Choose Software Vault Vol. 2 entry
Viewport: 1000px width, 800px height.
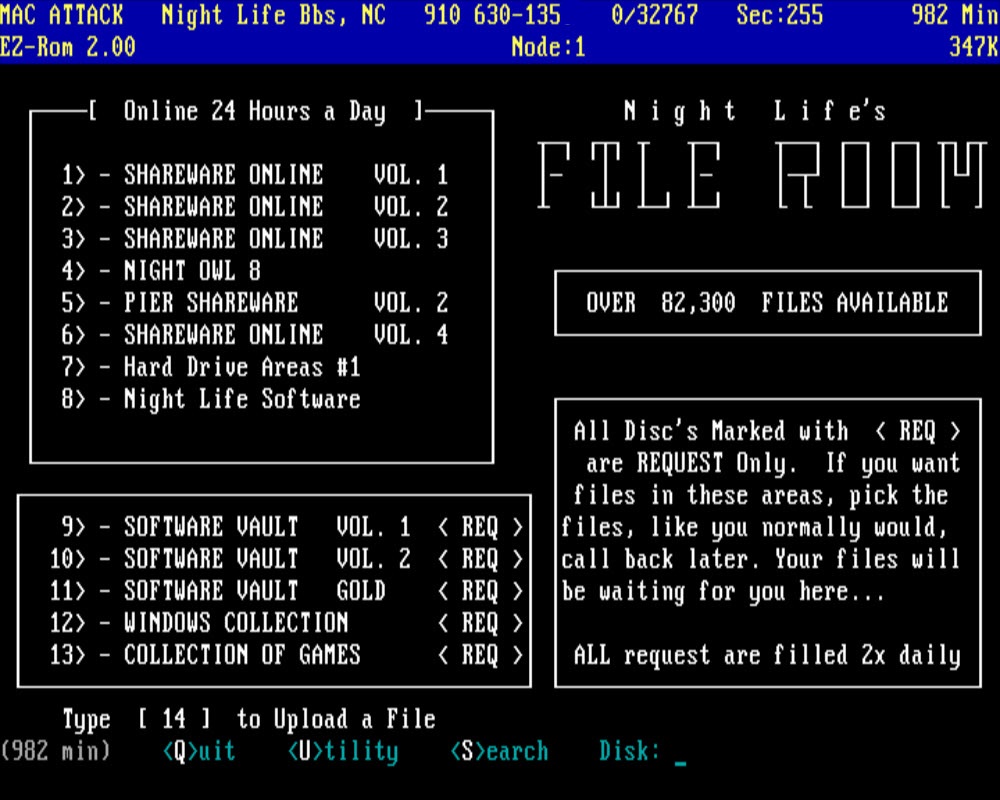click(266, 559)
